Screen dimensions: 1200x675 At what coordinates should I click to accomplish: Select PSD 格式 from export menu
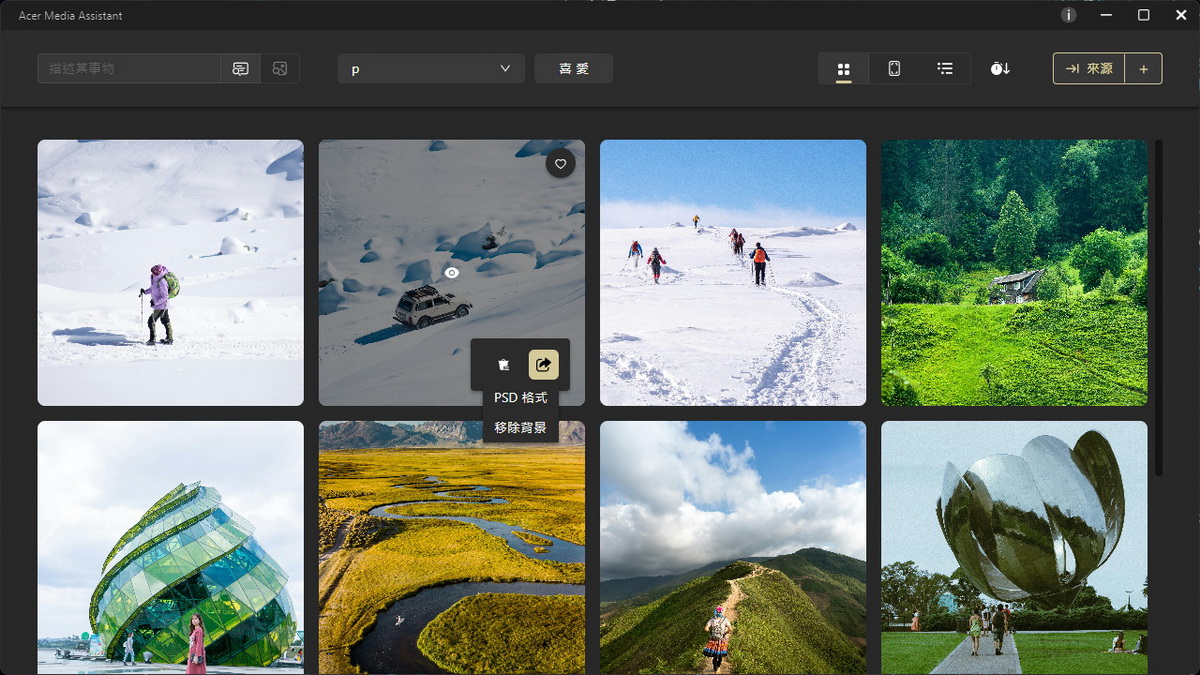521,398
